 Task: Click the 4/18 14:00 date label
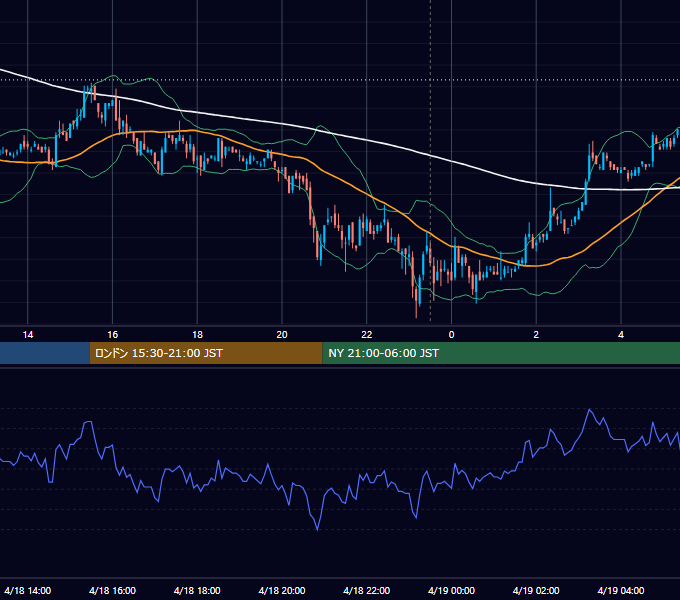[28, 590]
